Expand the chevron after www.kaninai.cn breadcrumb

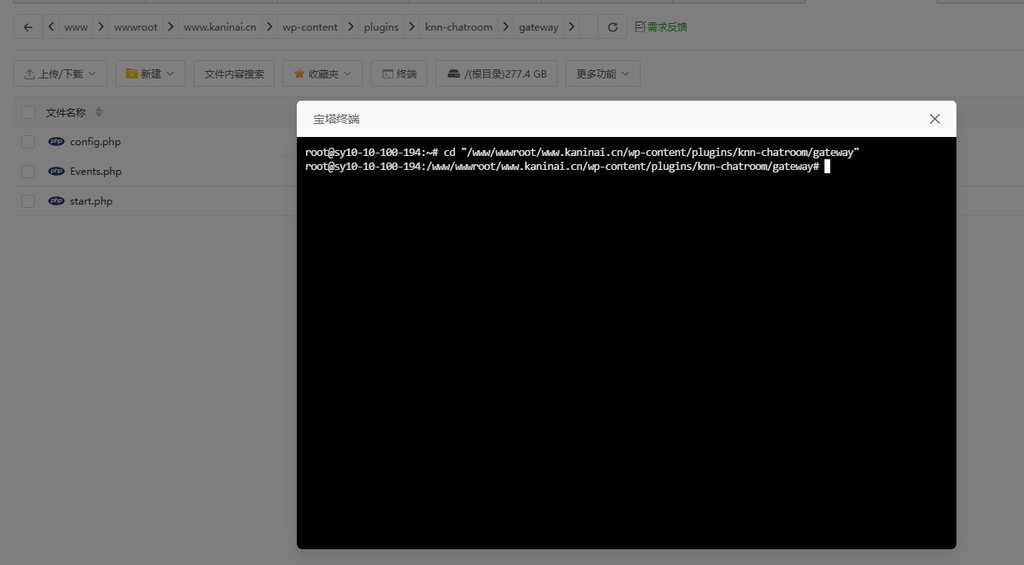tap(269, 27)
